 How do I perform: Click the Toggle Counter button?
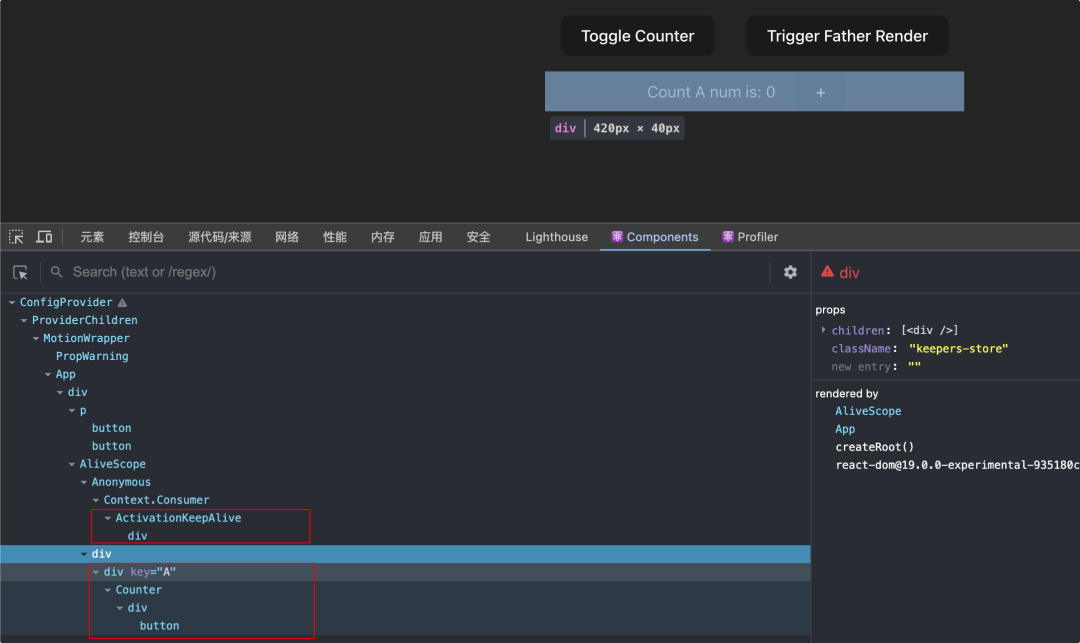click(x=637, y=35)
